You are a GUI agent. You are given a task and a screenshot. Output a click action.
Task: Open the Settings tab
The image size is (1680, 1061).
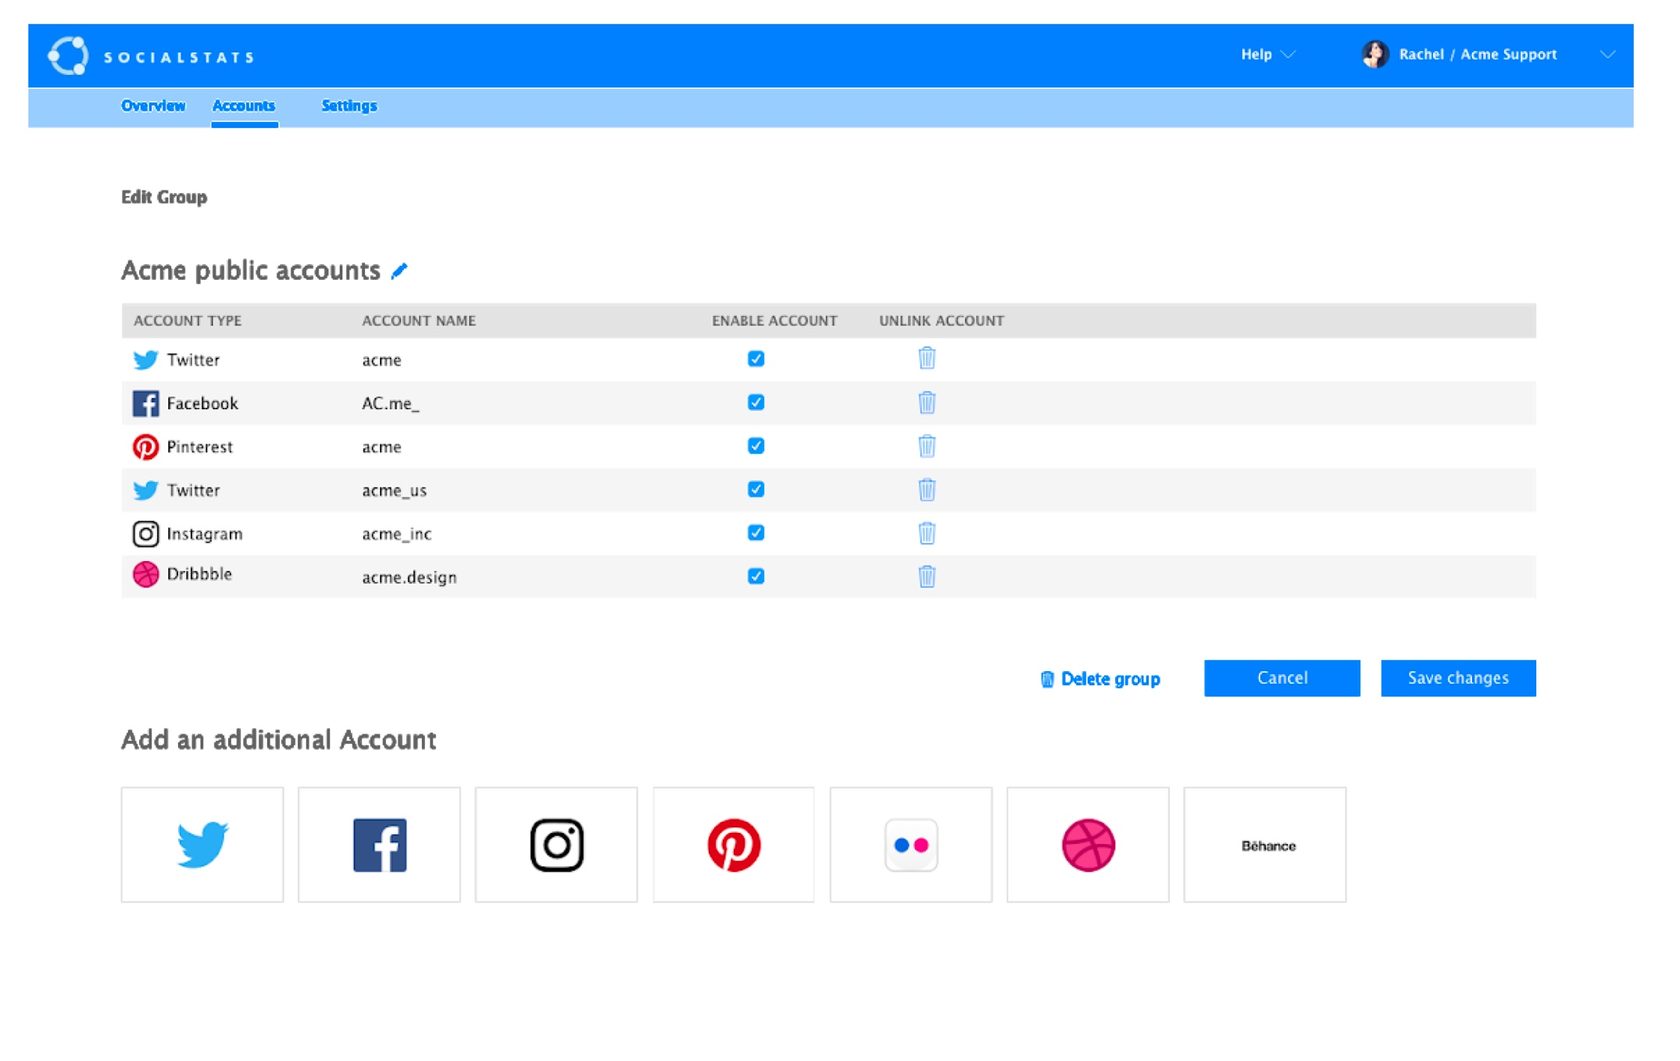click(349, 106)
